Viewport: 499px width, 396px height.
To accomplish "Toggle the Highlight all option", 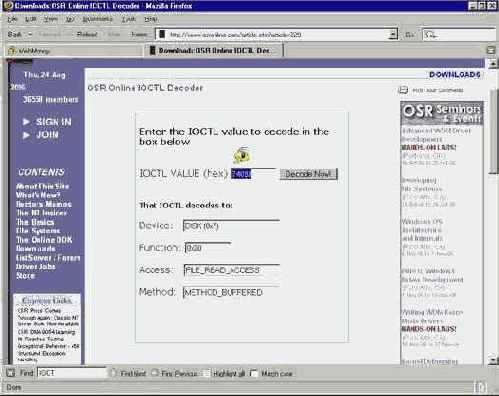I will point(207,373).
